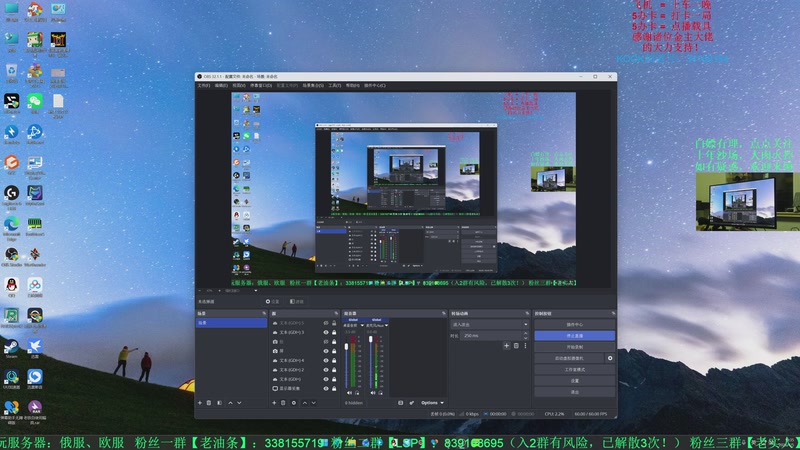Open mixer Options dropdown
The height and width of the screenshot is (450, 800).
(x=432, y=403)
